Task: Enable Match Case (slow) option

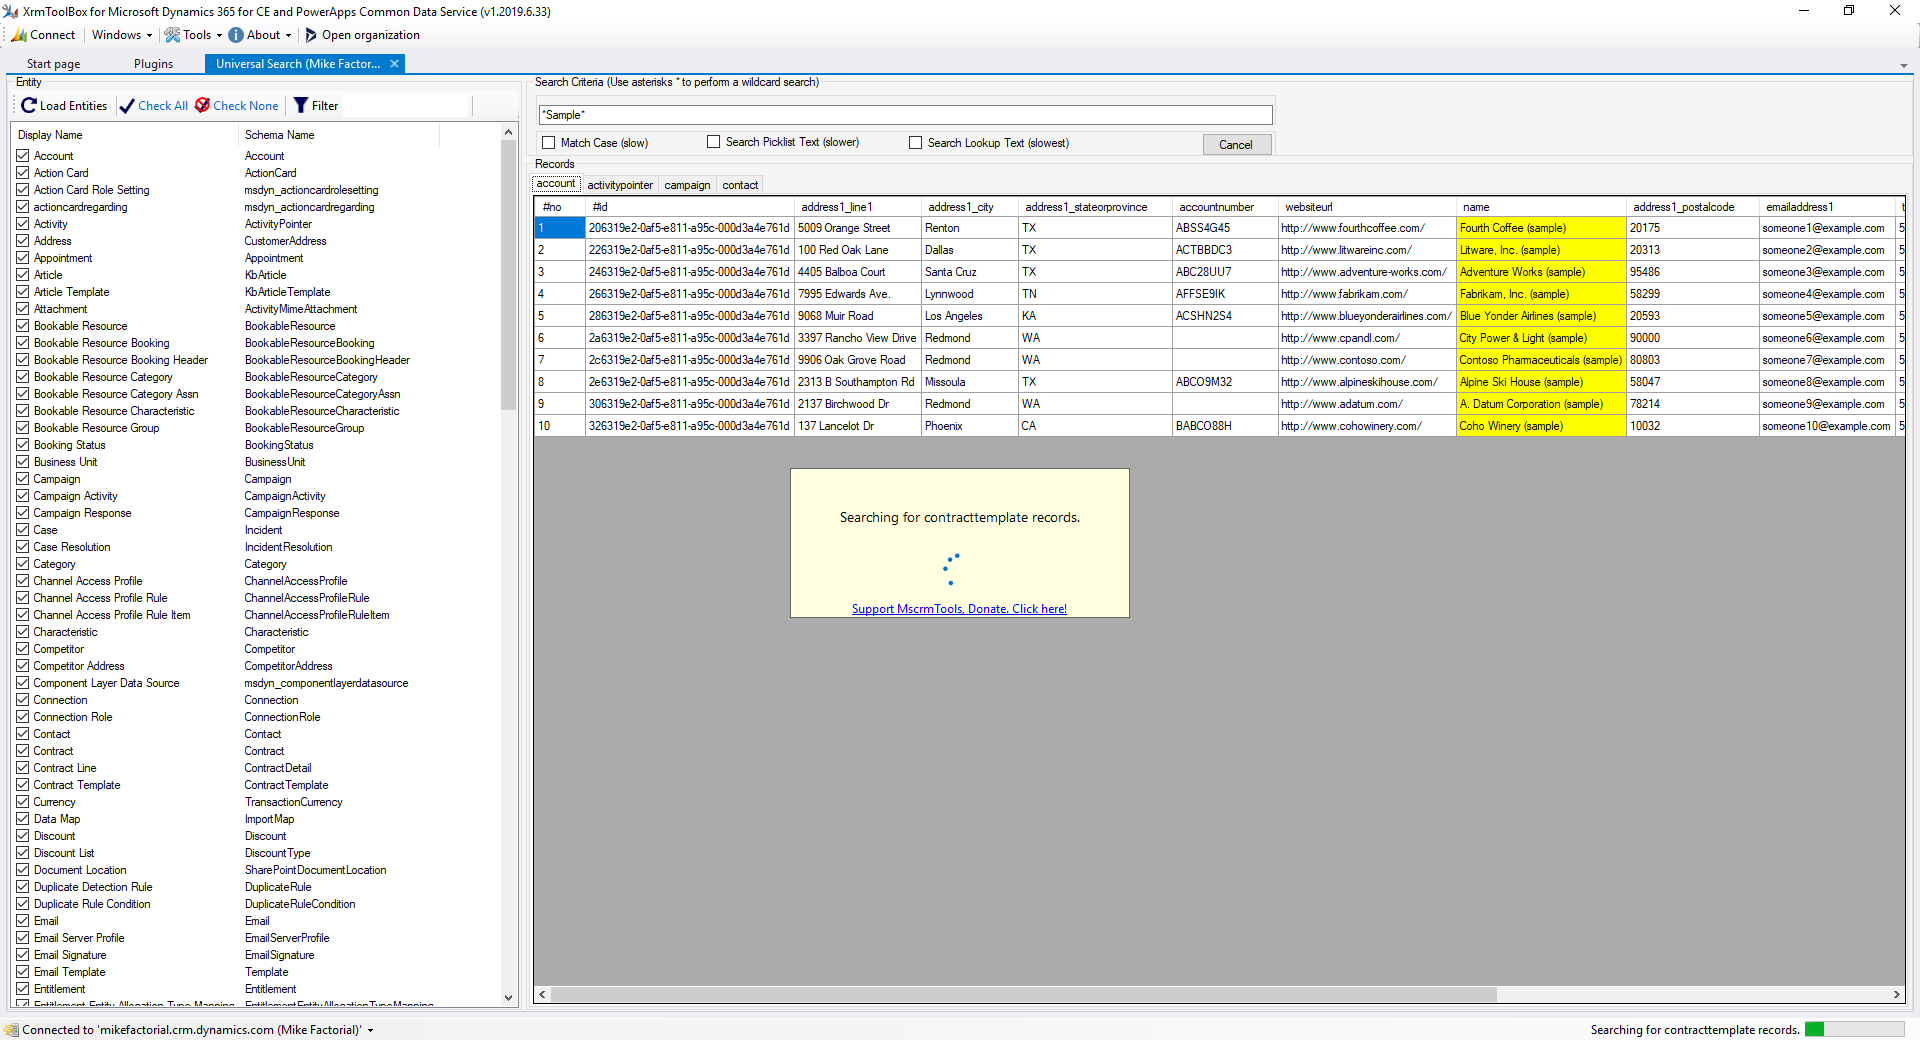Action: (548, 143)
